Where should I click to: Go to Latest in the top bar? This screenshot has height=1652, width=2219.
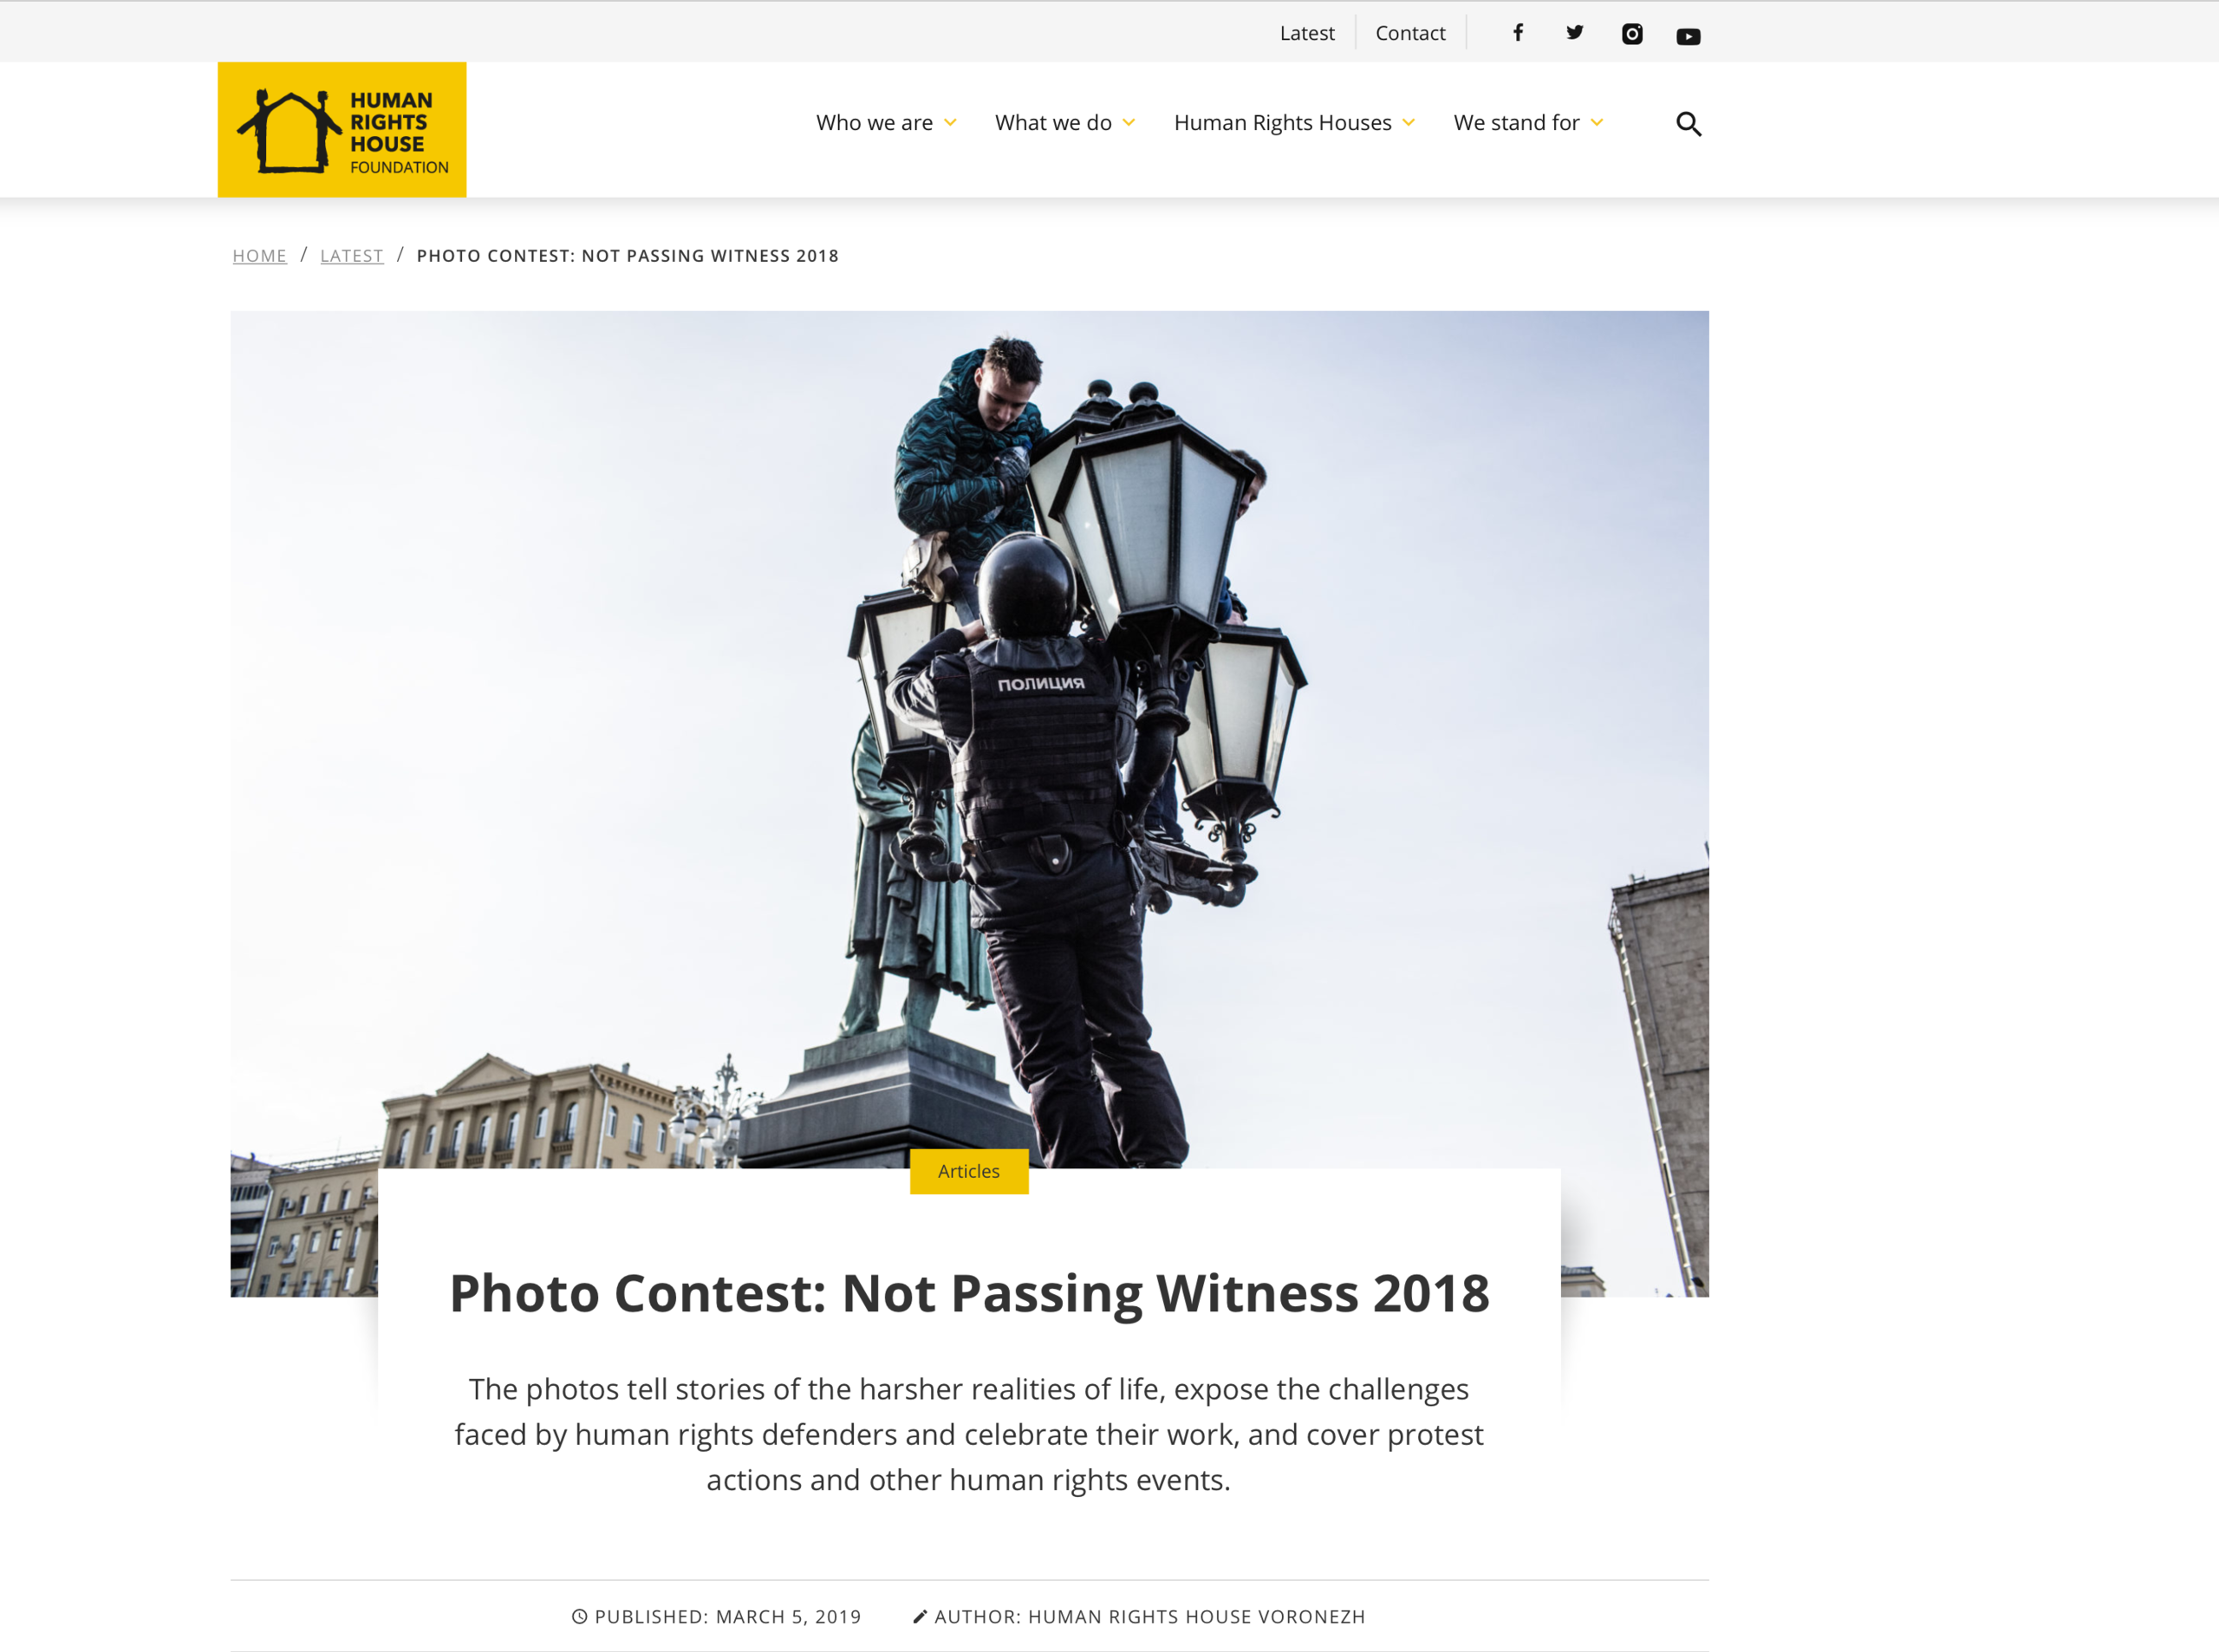[1307, 33]
